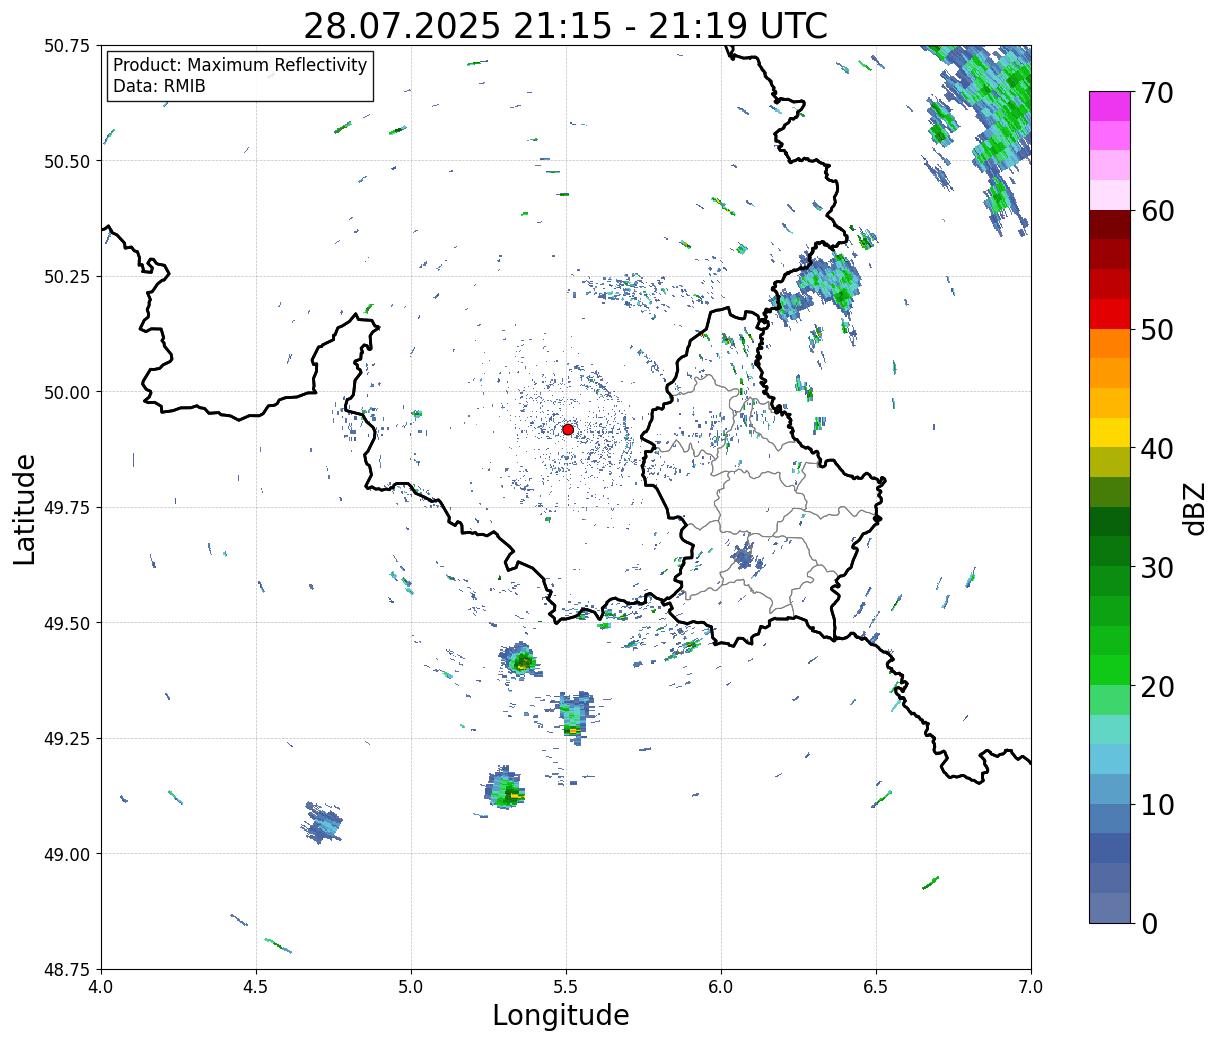Click the latitude tick label 49.50
Screen dimensions: 1219x1040
(x=67, y=623)
